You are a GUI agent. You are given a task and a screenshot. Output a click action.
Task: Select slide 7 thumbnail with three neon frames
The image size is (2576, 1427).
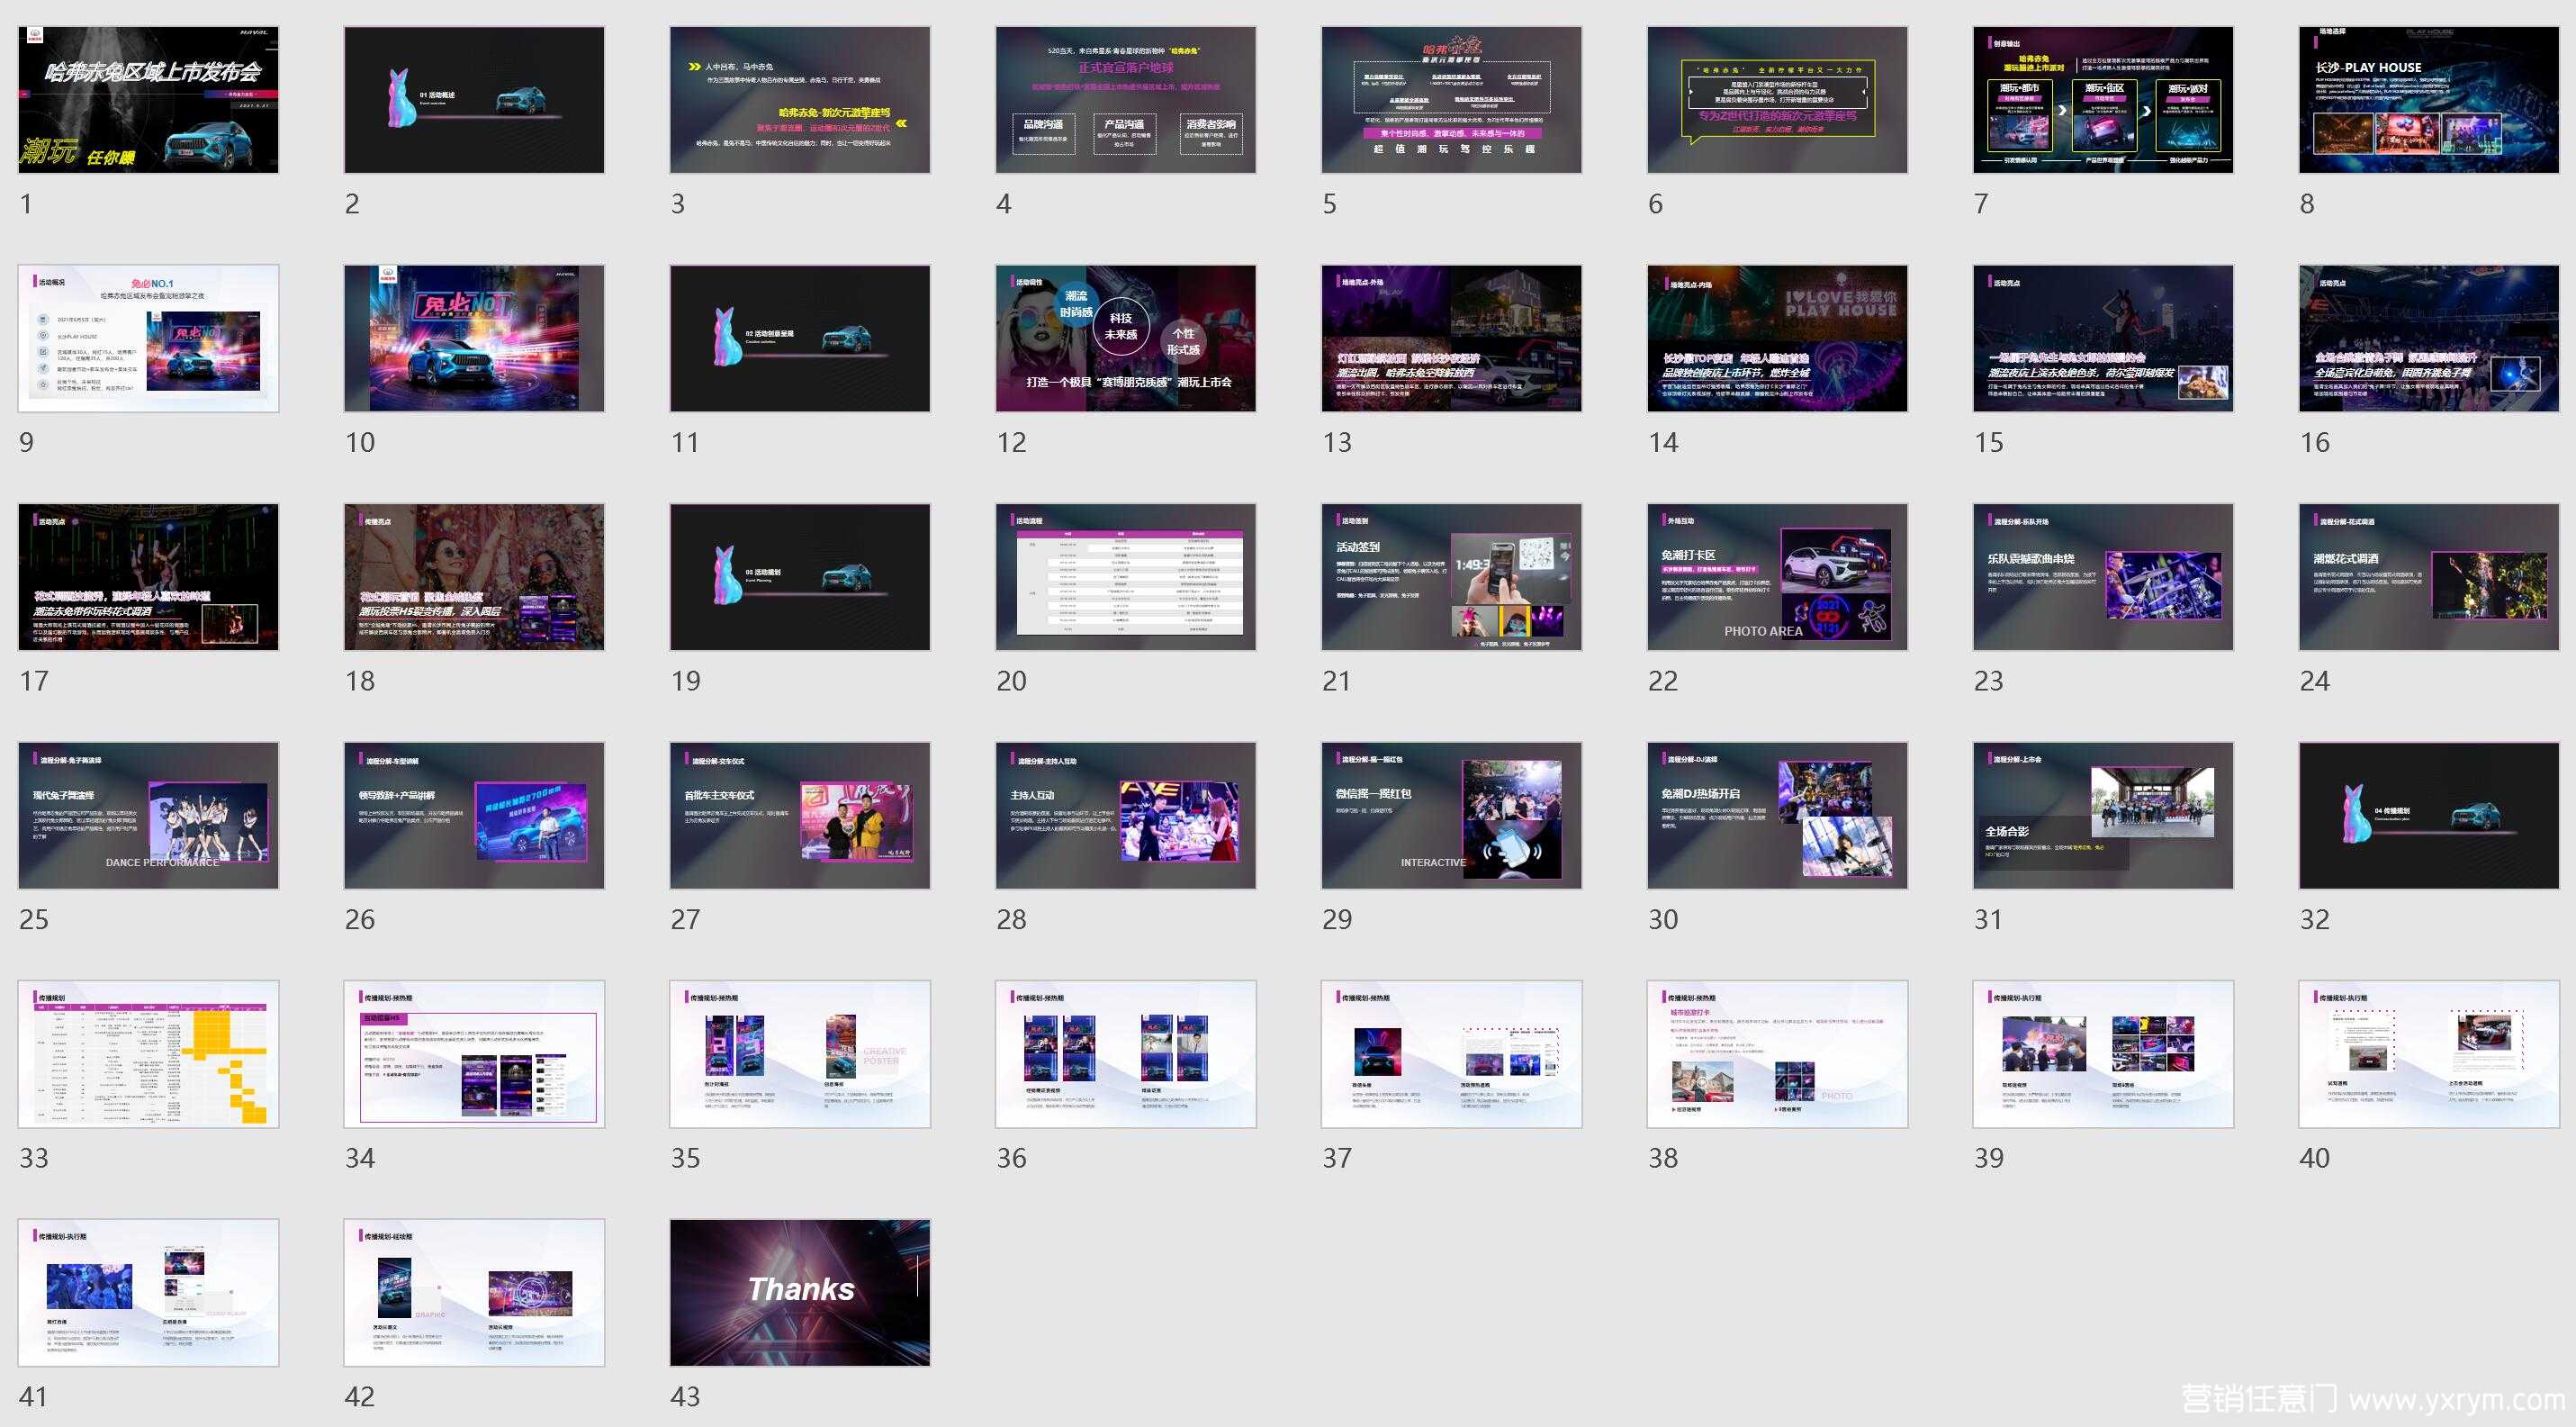coord(2104,100)
